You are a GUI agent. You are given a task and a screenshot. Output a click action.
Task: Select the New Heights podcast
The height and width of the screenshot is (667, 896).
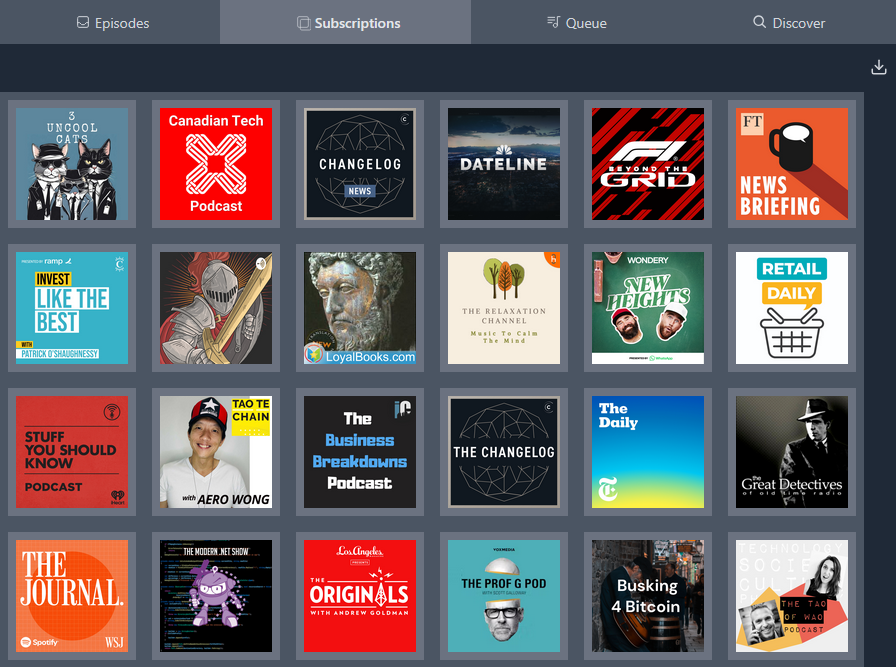(x=648, y=308)
